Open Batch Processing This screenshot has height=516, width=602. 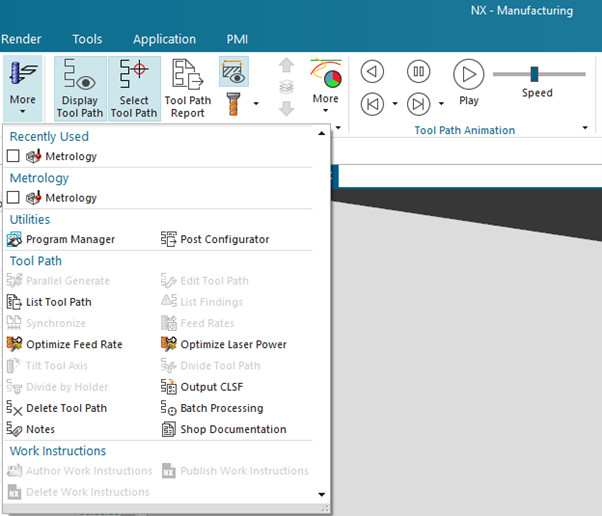(212, 408)
